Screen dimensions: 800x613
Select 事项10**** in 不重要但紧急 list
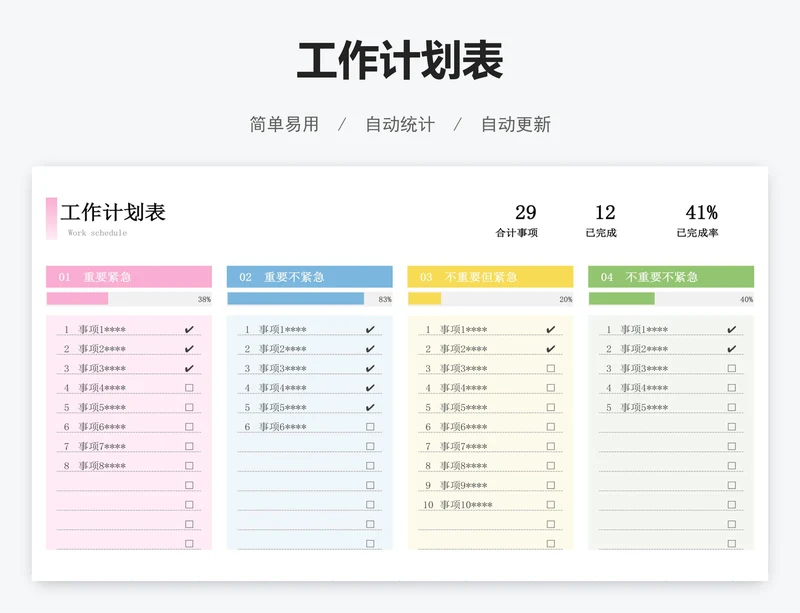pyautogui.click(x=466, y=505)
